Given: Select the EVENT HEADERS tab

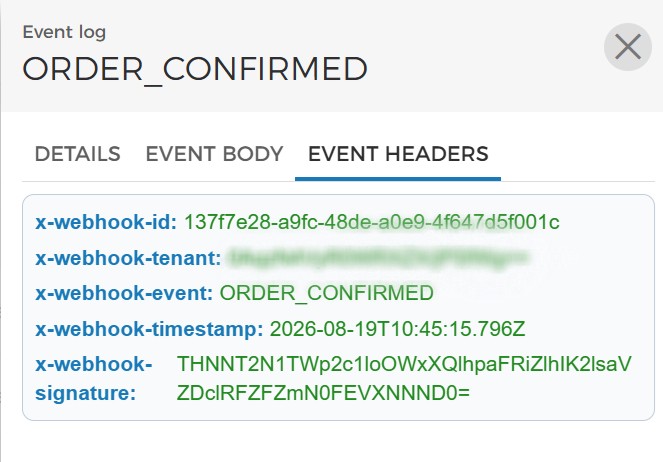Looking at the screenshot, I should point(398,154).
